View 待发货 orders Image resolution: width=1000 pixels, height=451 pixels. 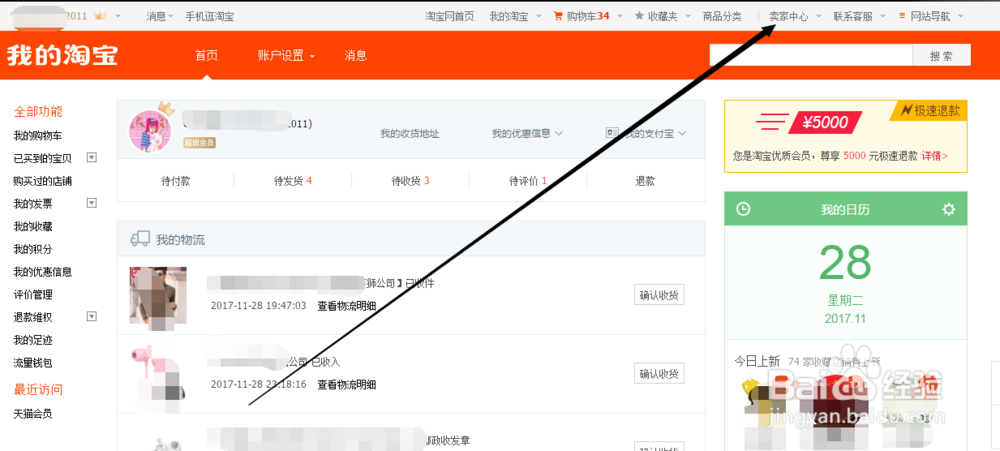[293, 181]
